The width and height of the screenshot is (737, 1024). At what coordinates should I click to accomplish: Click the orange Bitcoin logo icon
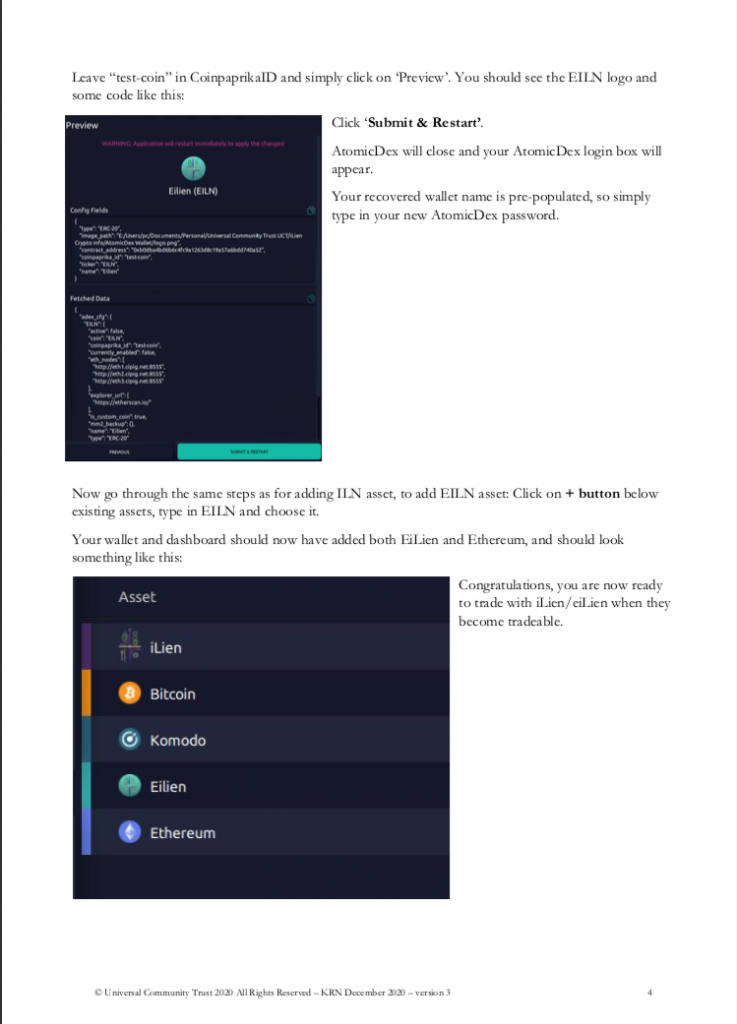pyautogui.click(x=130, y=693)
